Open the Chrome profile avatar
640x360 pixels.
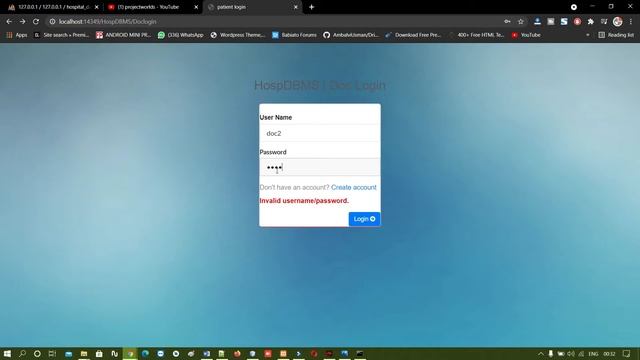coord(618,22)
